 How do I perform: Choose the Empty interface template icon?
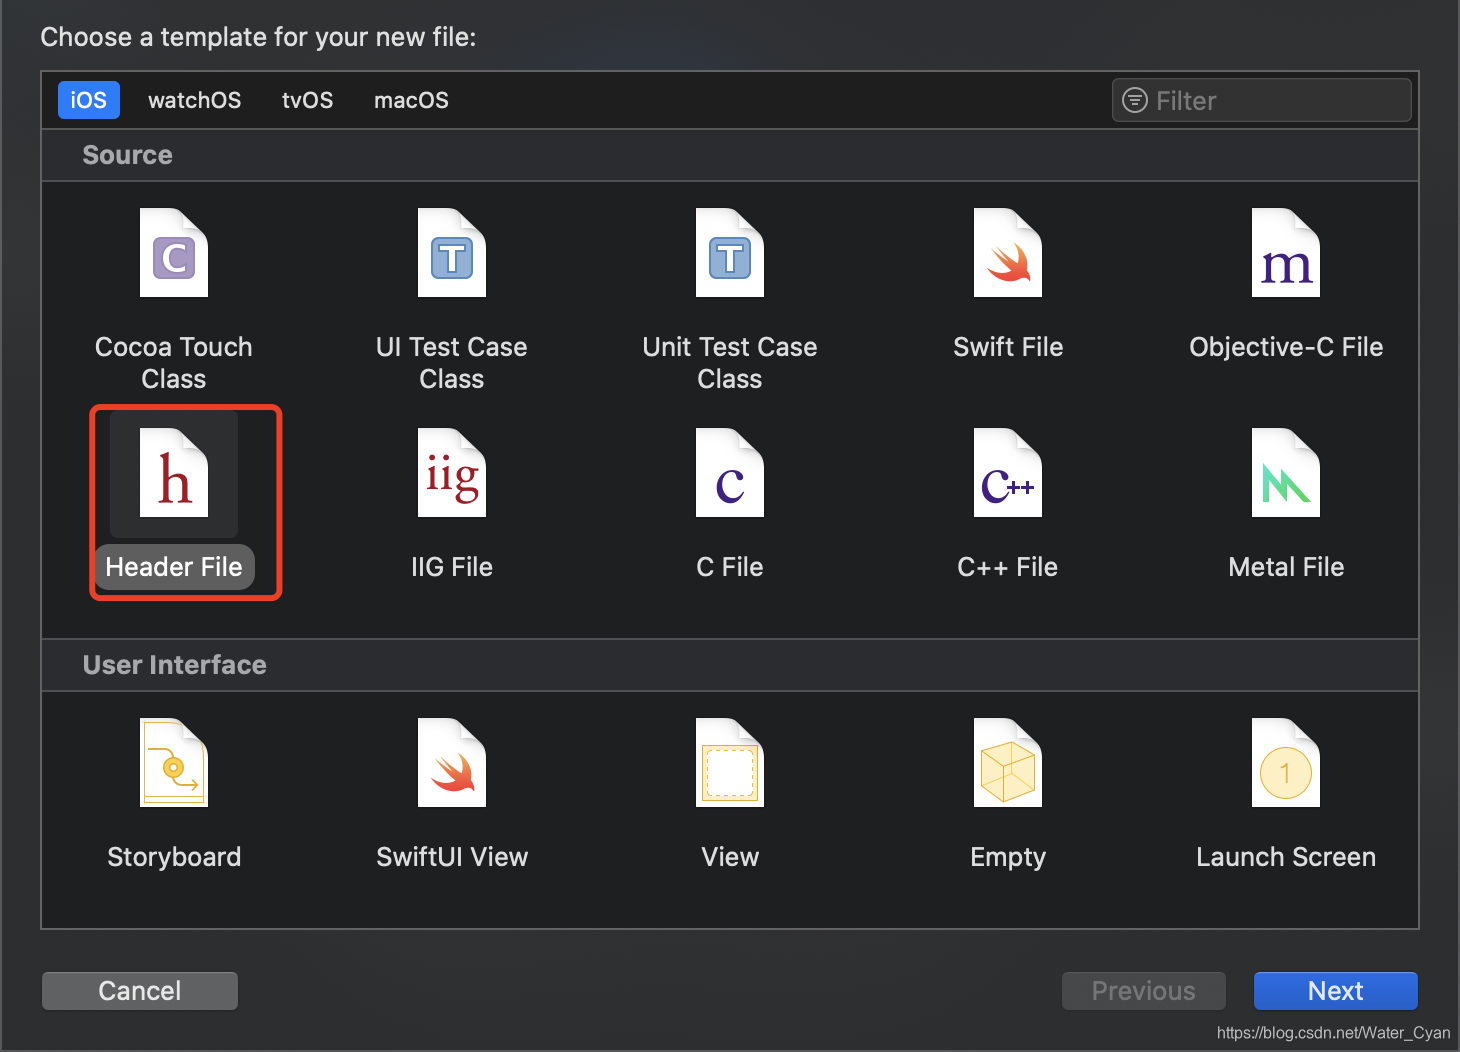pyautogui.click(x=1008, y=763)
